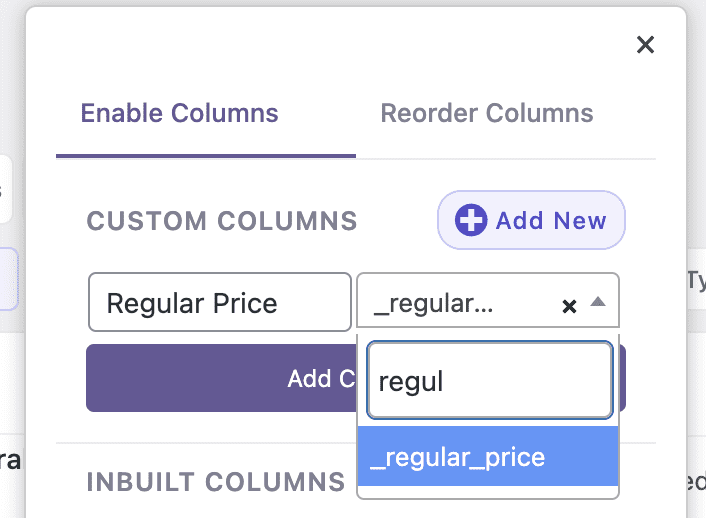Screen dimensions: 706x518
Task: Focus the Regular Price name field
Action: tap(219, 302)
